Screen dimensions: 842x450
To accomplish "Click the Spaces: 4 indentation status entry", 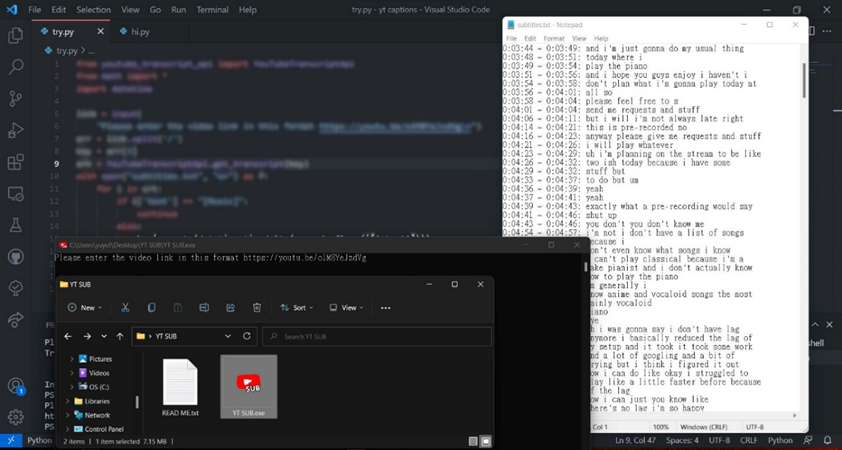I will point(683,440).
